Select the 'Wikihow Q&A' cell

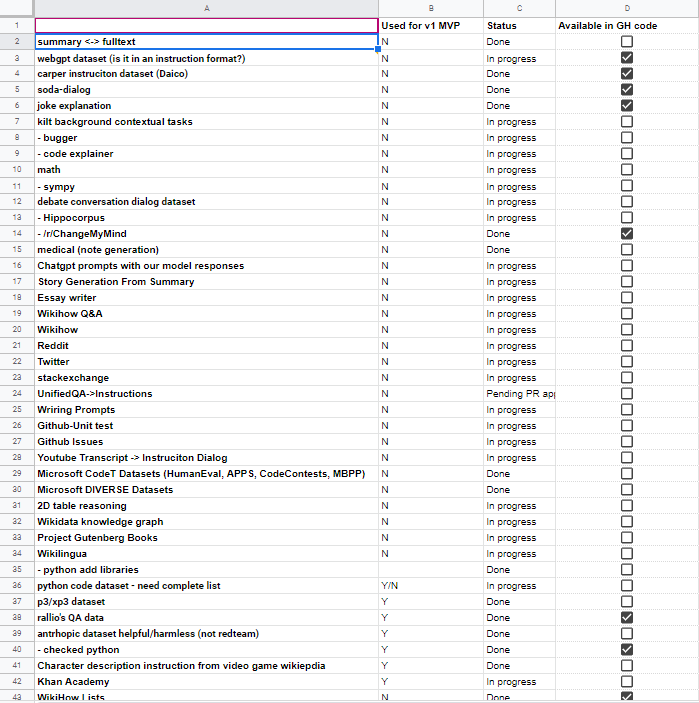click(206, 314)
